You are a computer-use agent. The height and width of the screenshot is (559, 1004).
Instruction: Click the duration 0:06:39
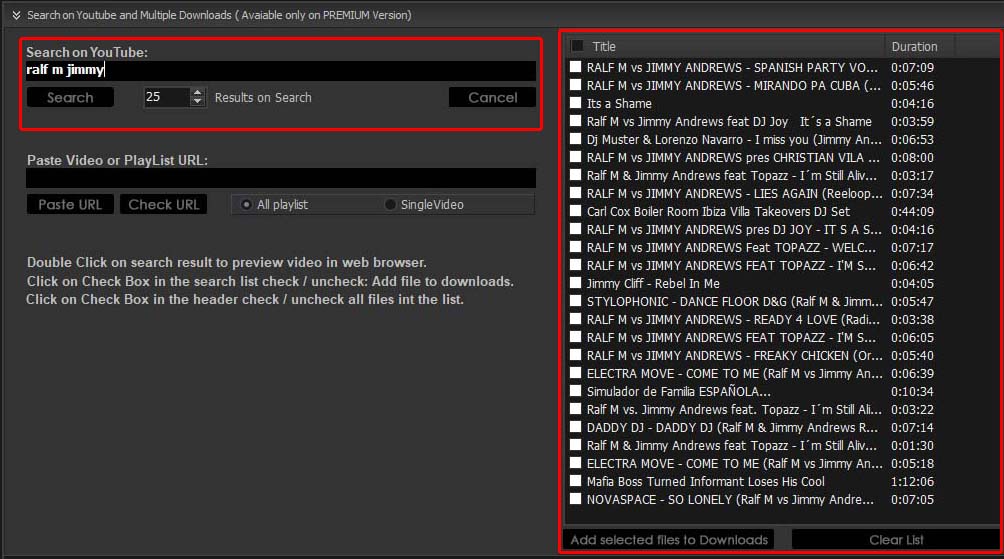tap(912, 373)
